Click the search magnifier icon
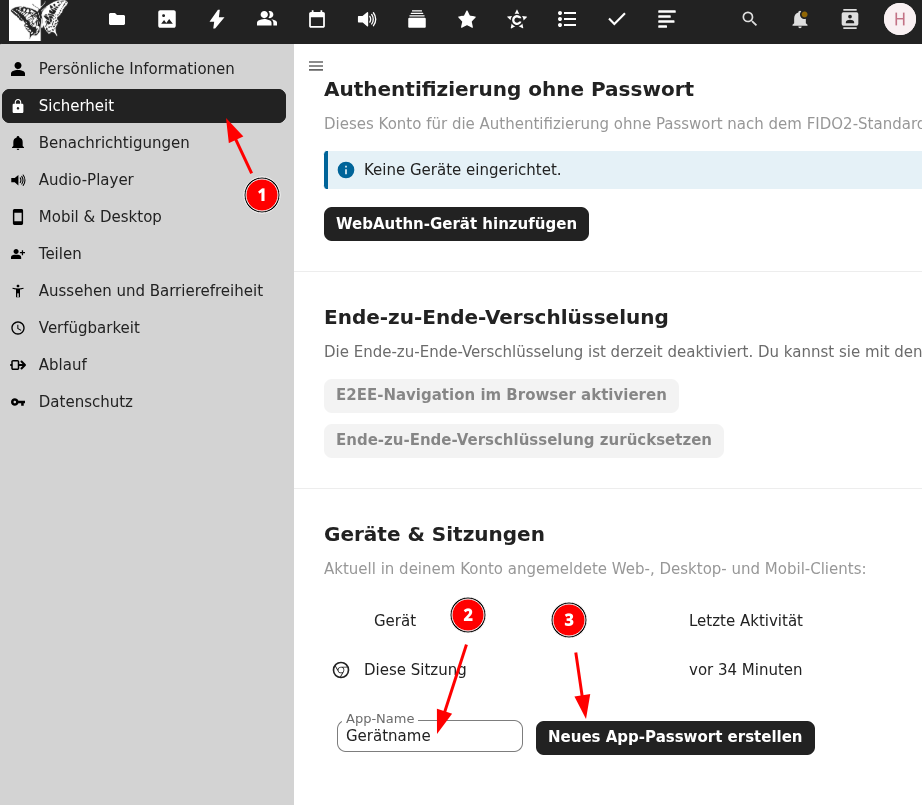Viewport: 922px width, 805px height. click(x=749, y=19)
